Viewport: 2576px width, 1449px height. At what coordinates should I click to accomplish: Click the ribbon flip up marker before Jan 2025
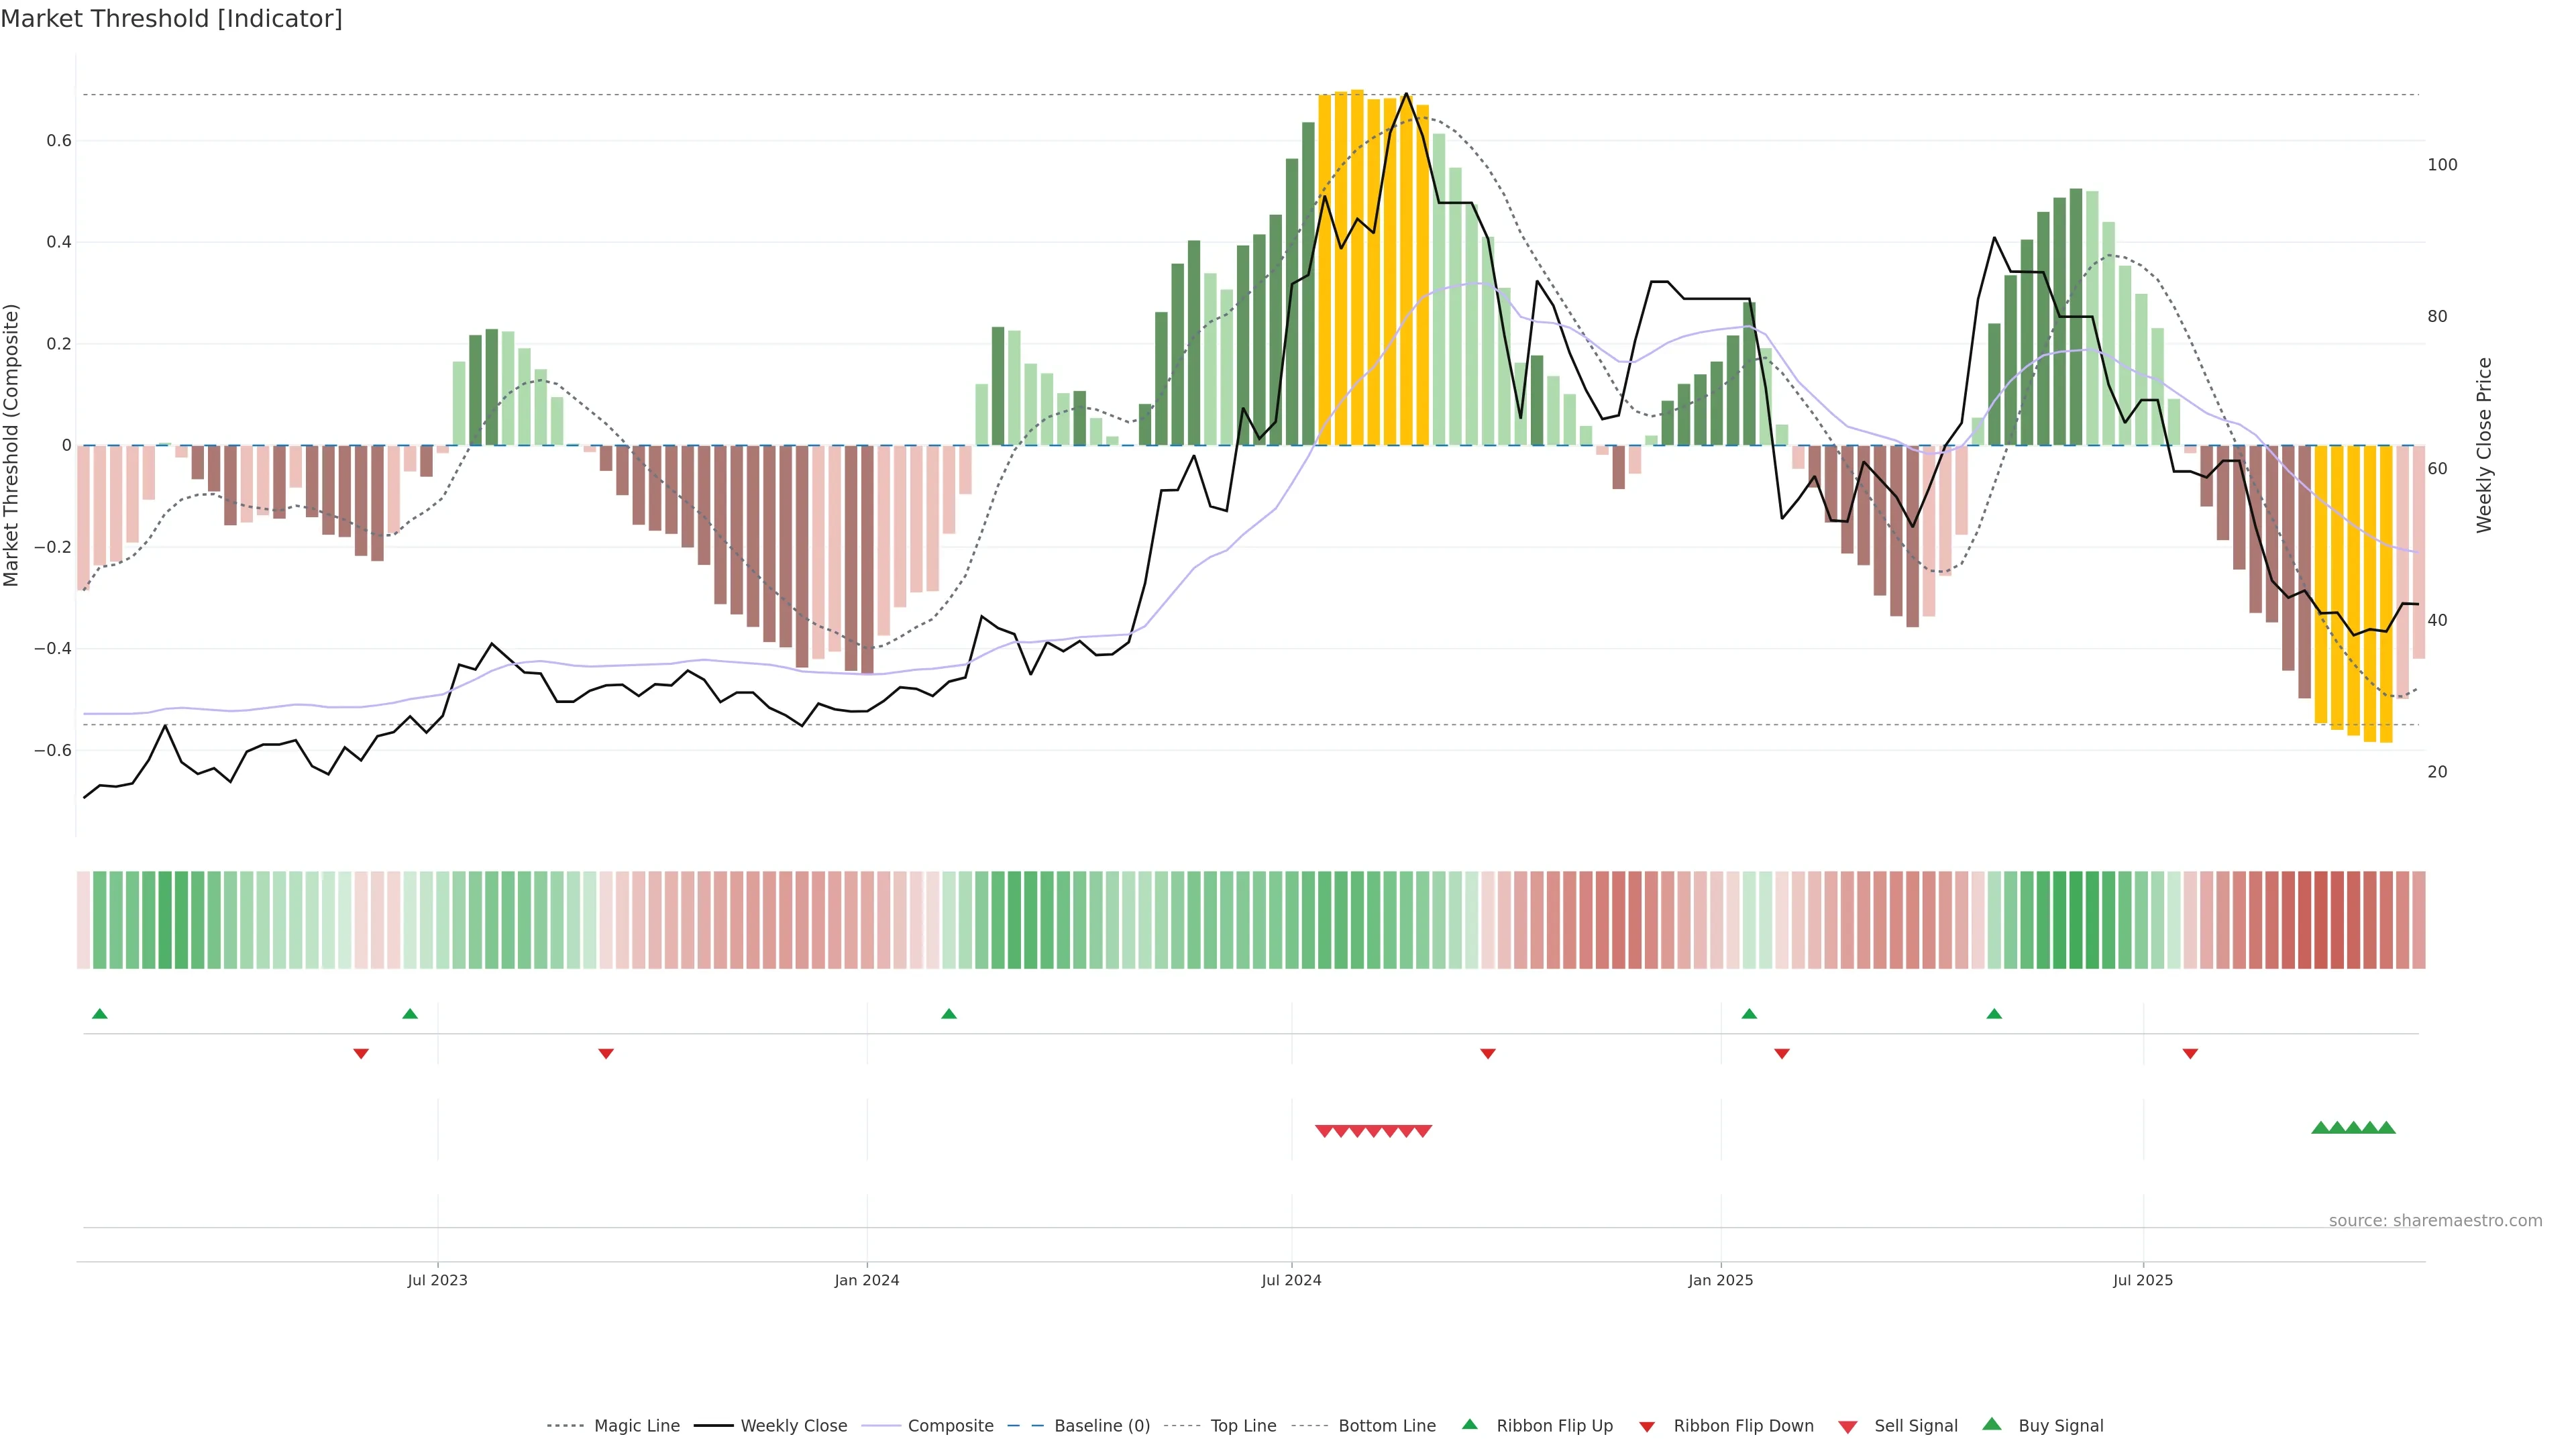(1749, 1014)
